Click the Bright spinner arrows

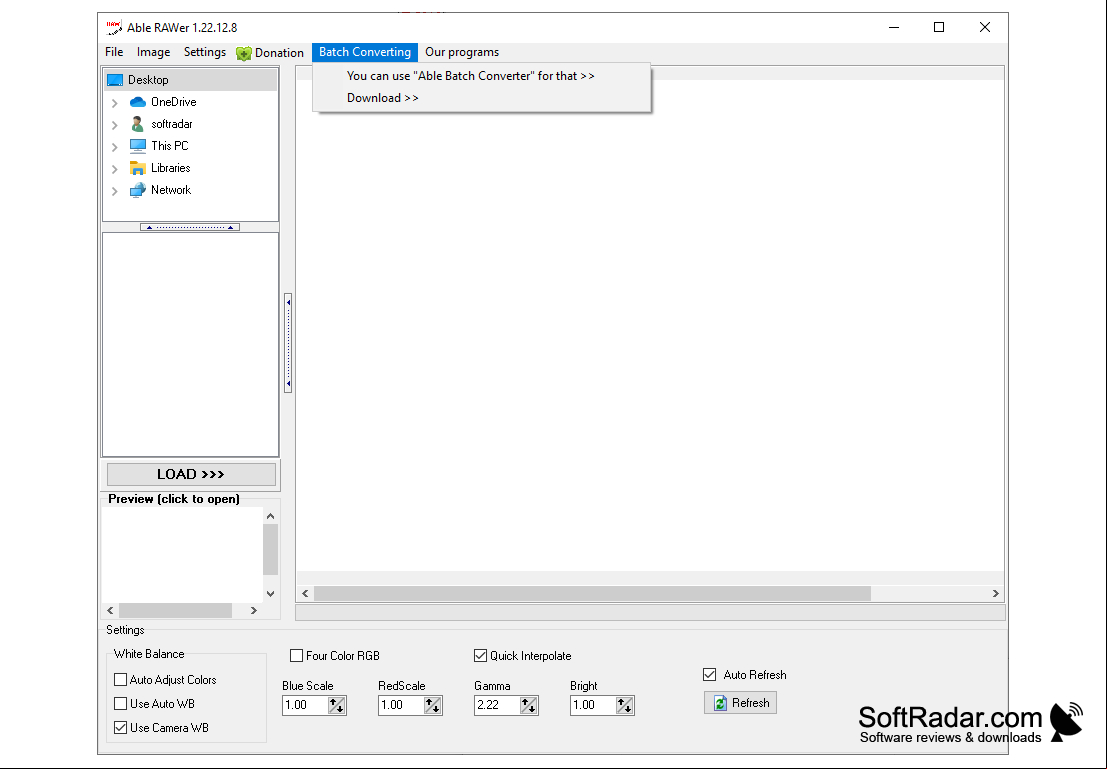point(625,705)
